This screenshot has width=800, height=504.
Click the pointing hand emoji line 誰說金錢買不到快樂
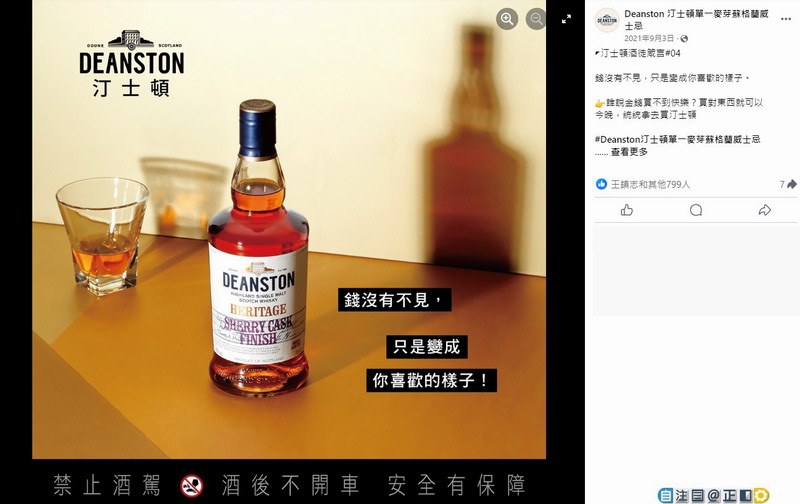[x=679, y=103]
